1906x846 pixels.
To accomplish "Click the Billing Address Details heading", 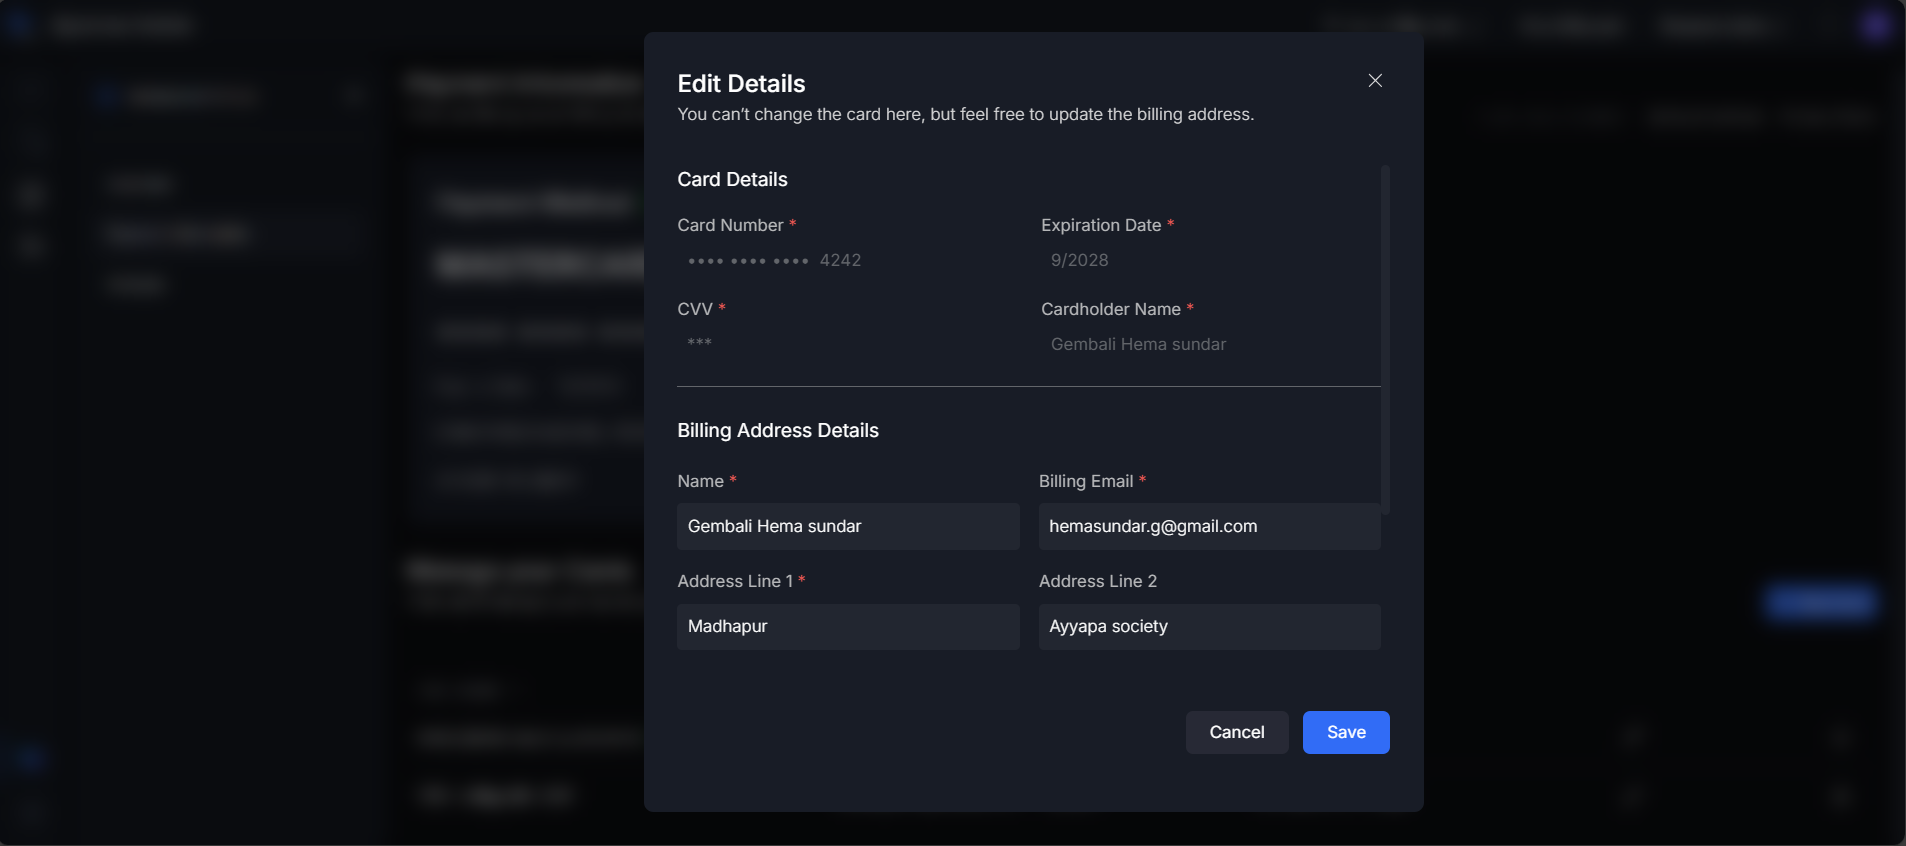I will (777, 431).
